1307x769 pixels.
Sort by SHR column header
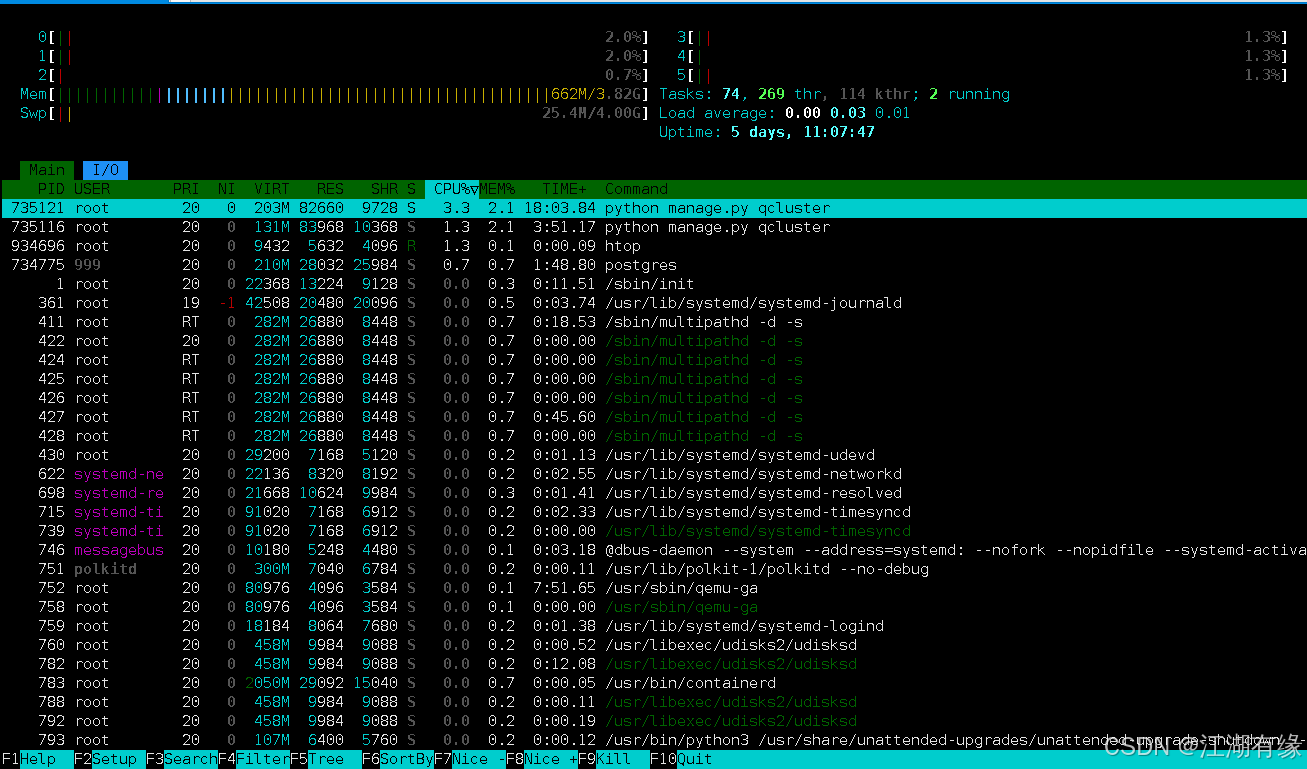384,189
